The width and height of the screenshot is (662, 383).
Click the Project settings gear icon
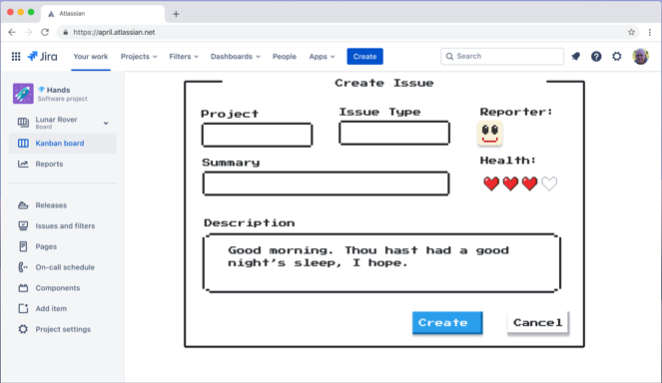tap(23, 329)
